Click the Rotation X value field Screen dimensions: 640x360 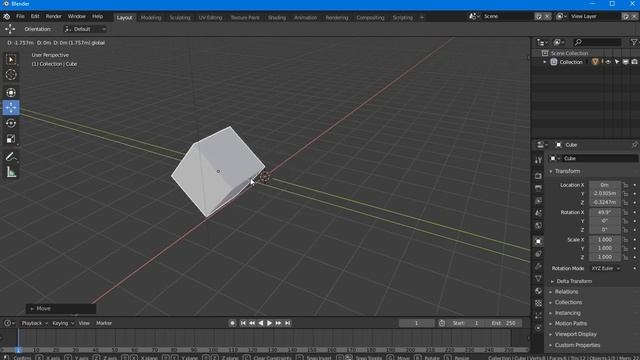pyautogui.click(x=605, y=212)
